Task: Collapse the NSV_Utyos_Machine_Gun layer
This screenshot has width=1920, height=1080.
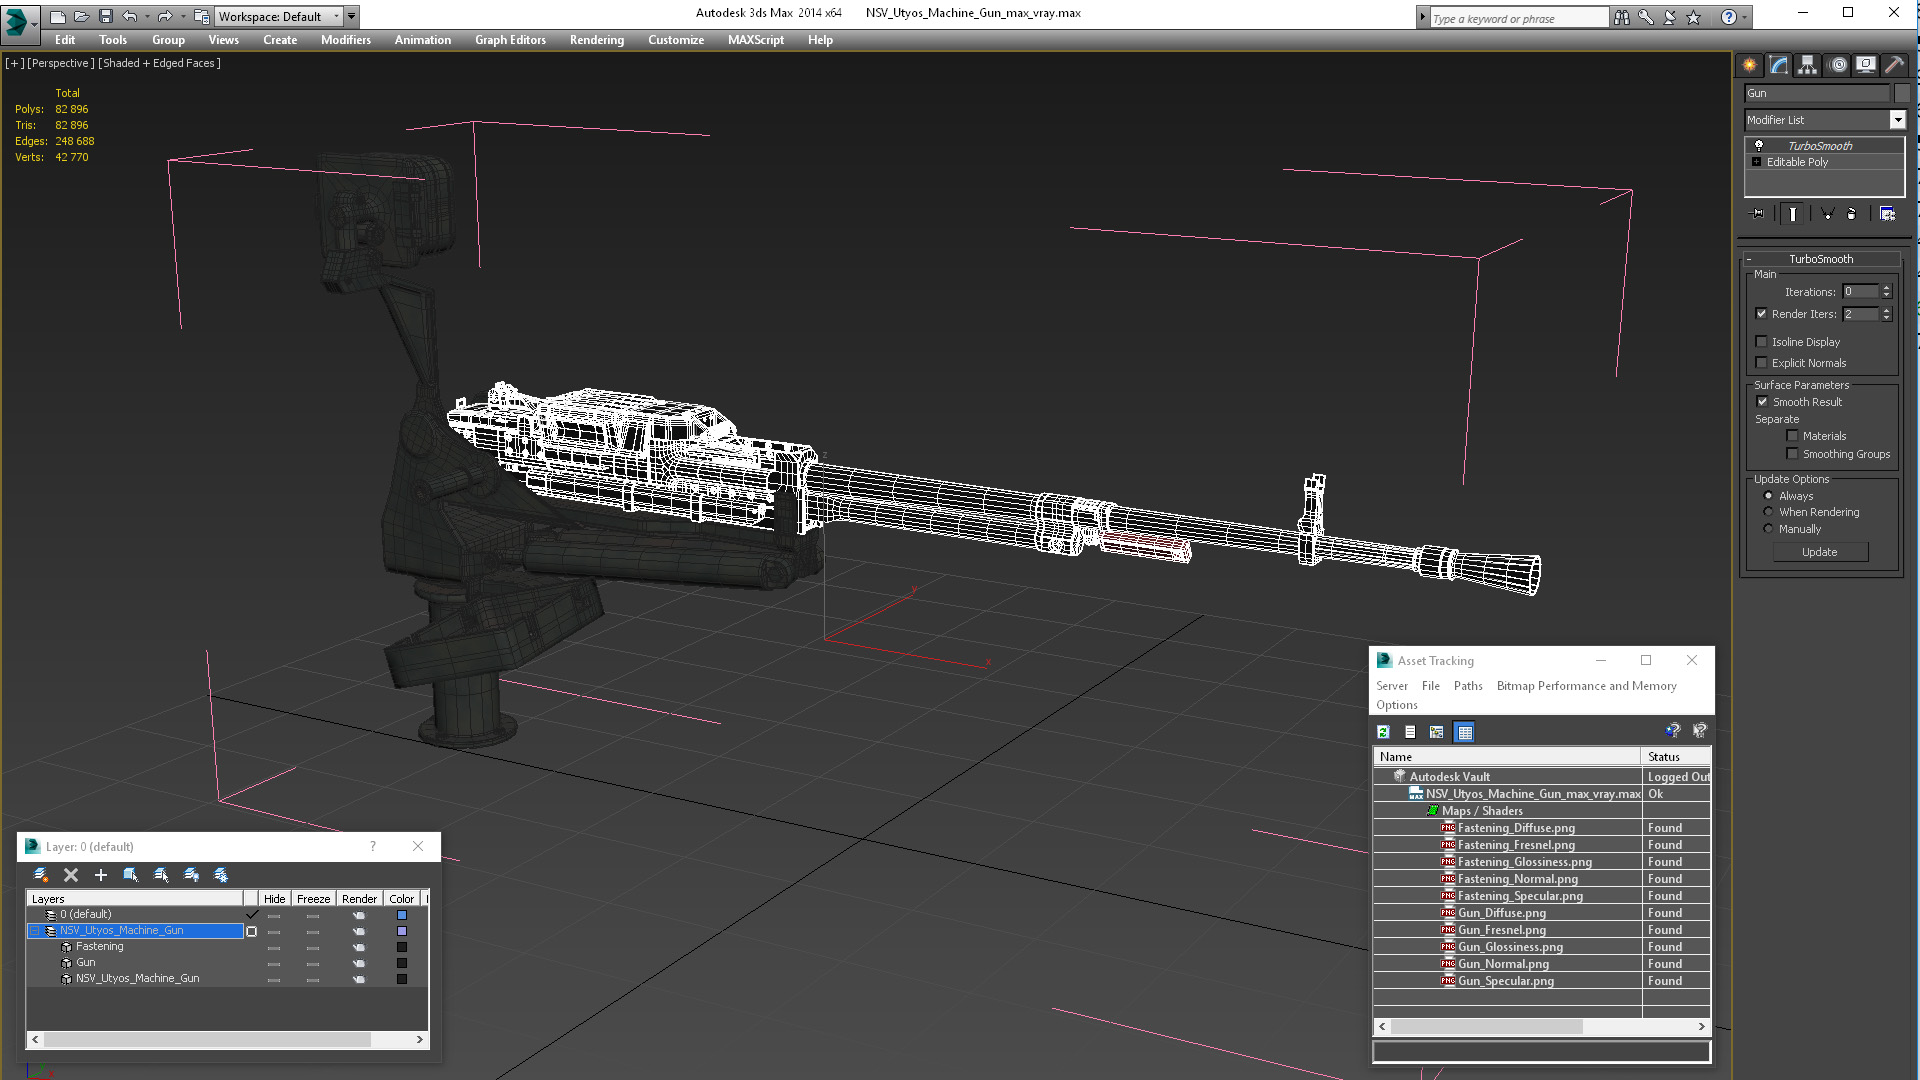Action: tap(35, 931)
